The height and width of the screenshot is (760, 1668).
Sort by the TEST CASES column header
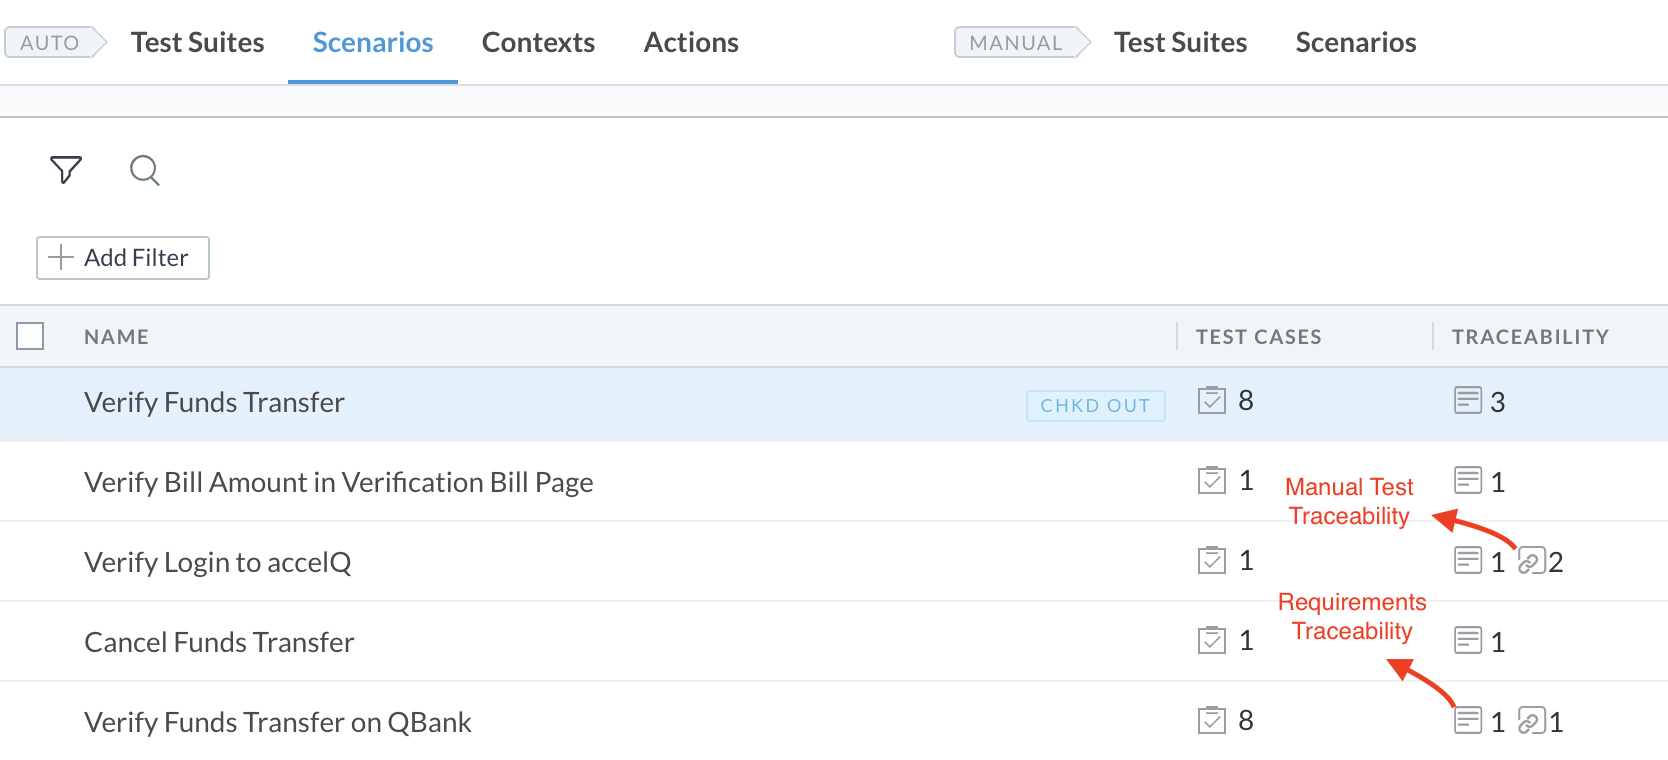[1259, 337]
